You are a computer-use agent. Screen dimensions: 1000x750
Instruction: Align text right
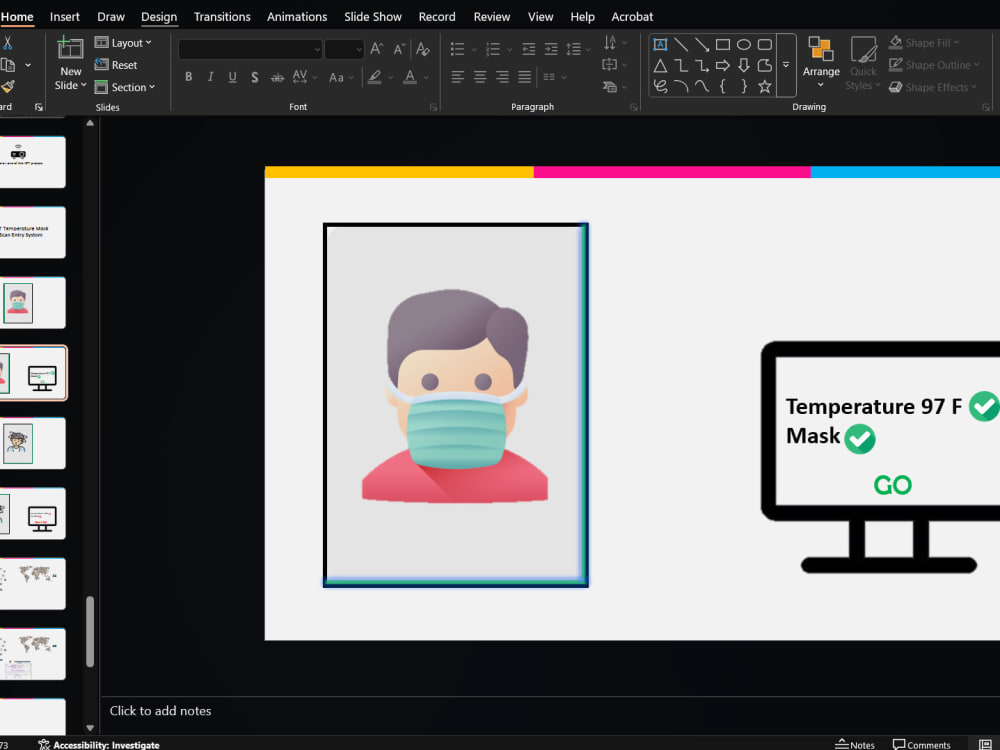click(503, 77)
